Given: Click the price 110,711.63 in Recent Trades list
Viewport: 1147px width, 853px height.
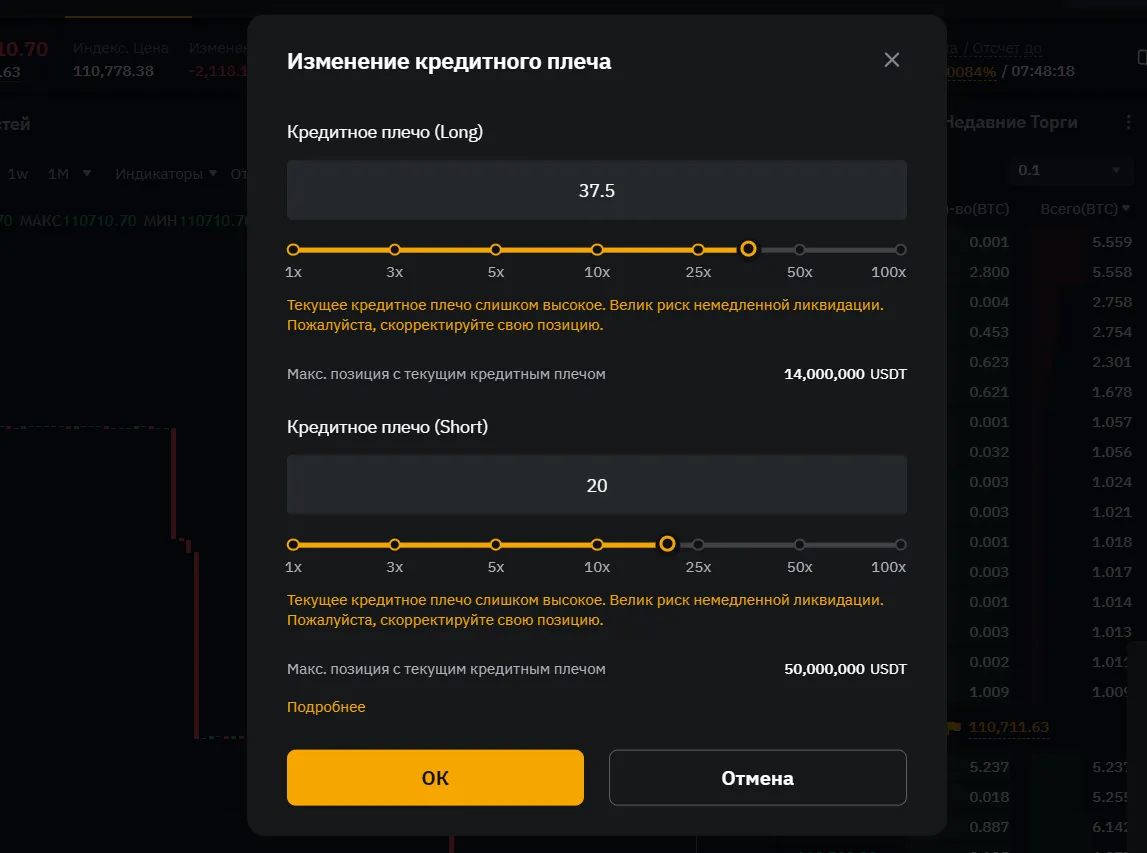Looking at the screenshot, I should 1009,728.
